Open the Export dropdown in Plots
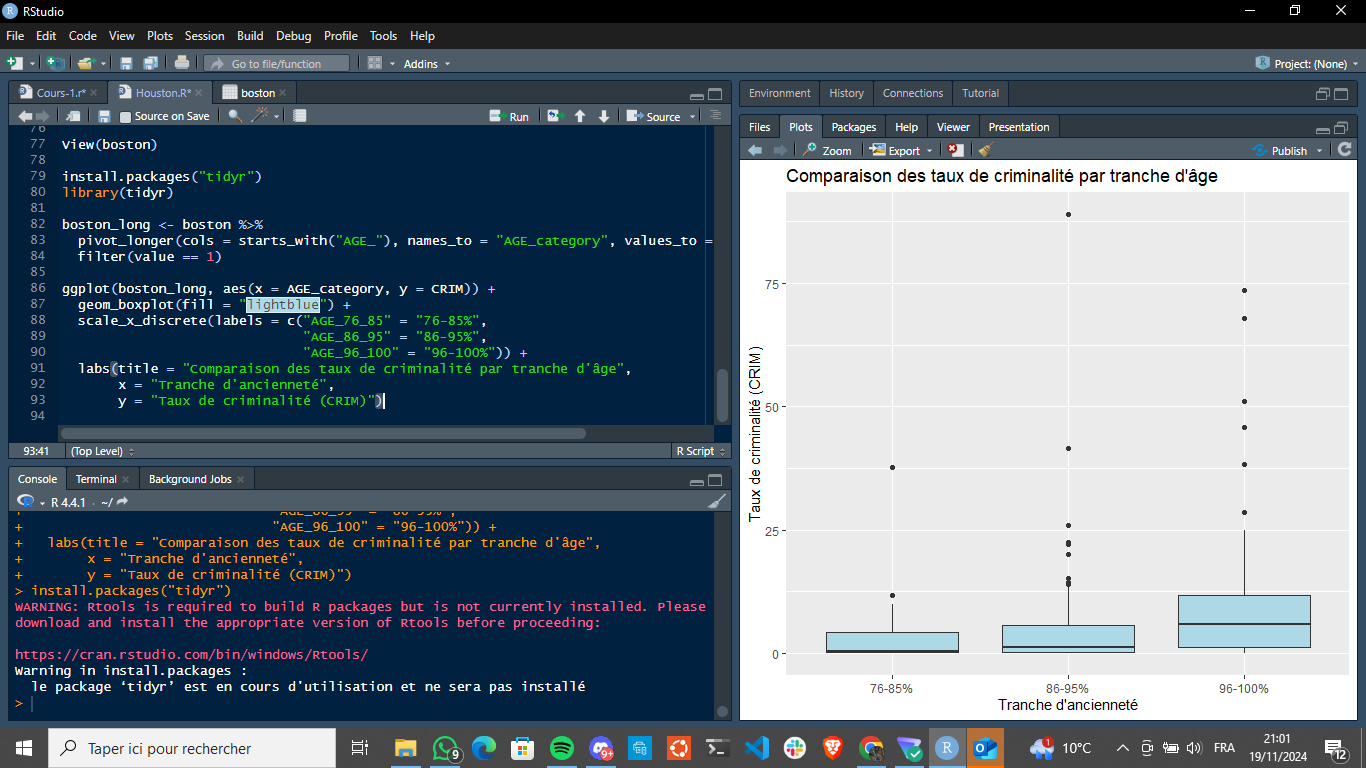The height and width of the screenshot is (768, 1366). pyautogui.click(x=900, y=150)
